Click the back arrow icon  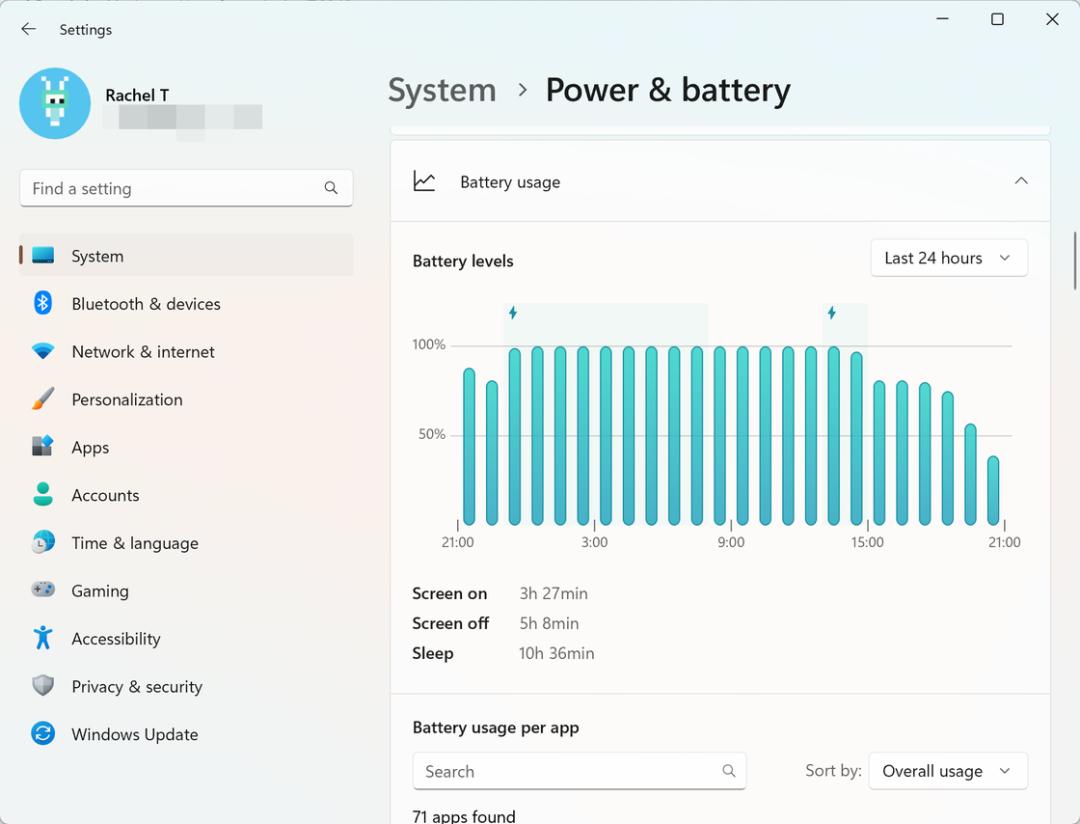pyautogui.click(x=28, y=29)
